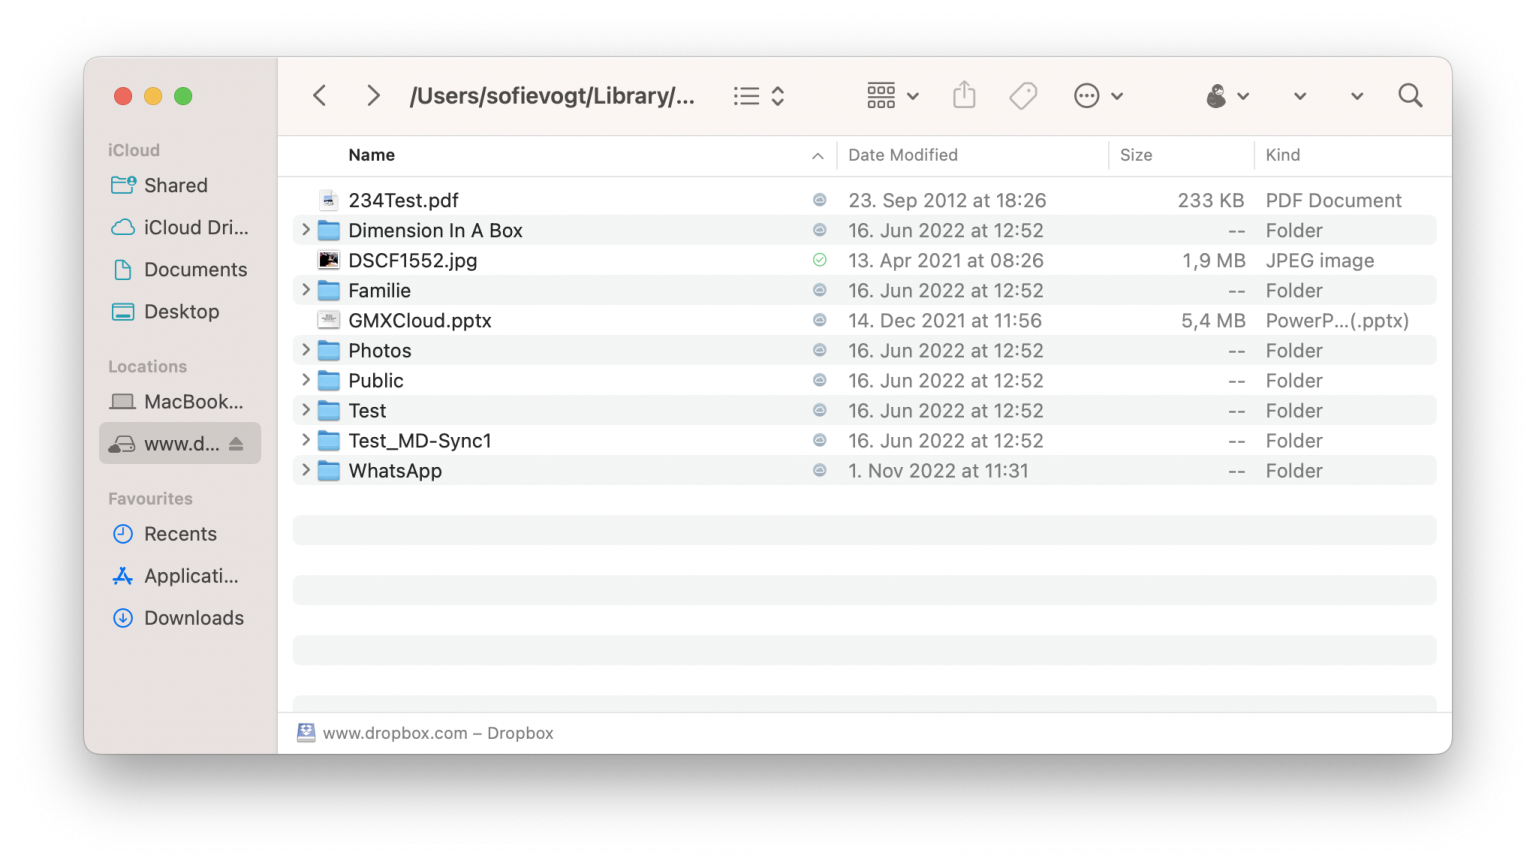Viewport: 1536px width, 865px height.
Task: Expand the WhatsApp folder disclosure triangle
Action: point(305,470)
